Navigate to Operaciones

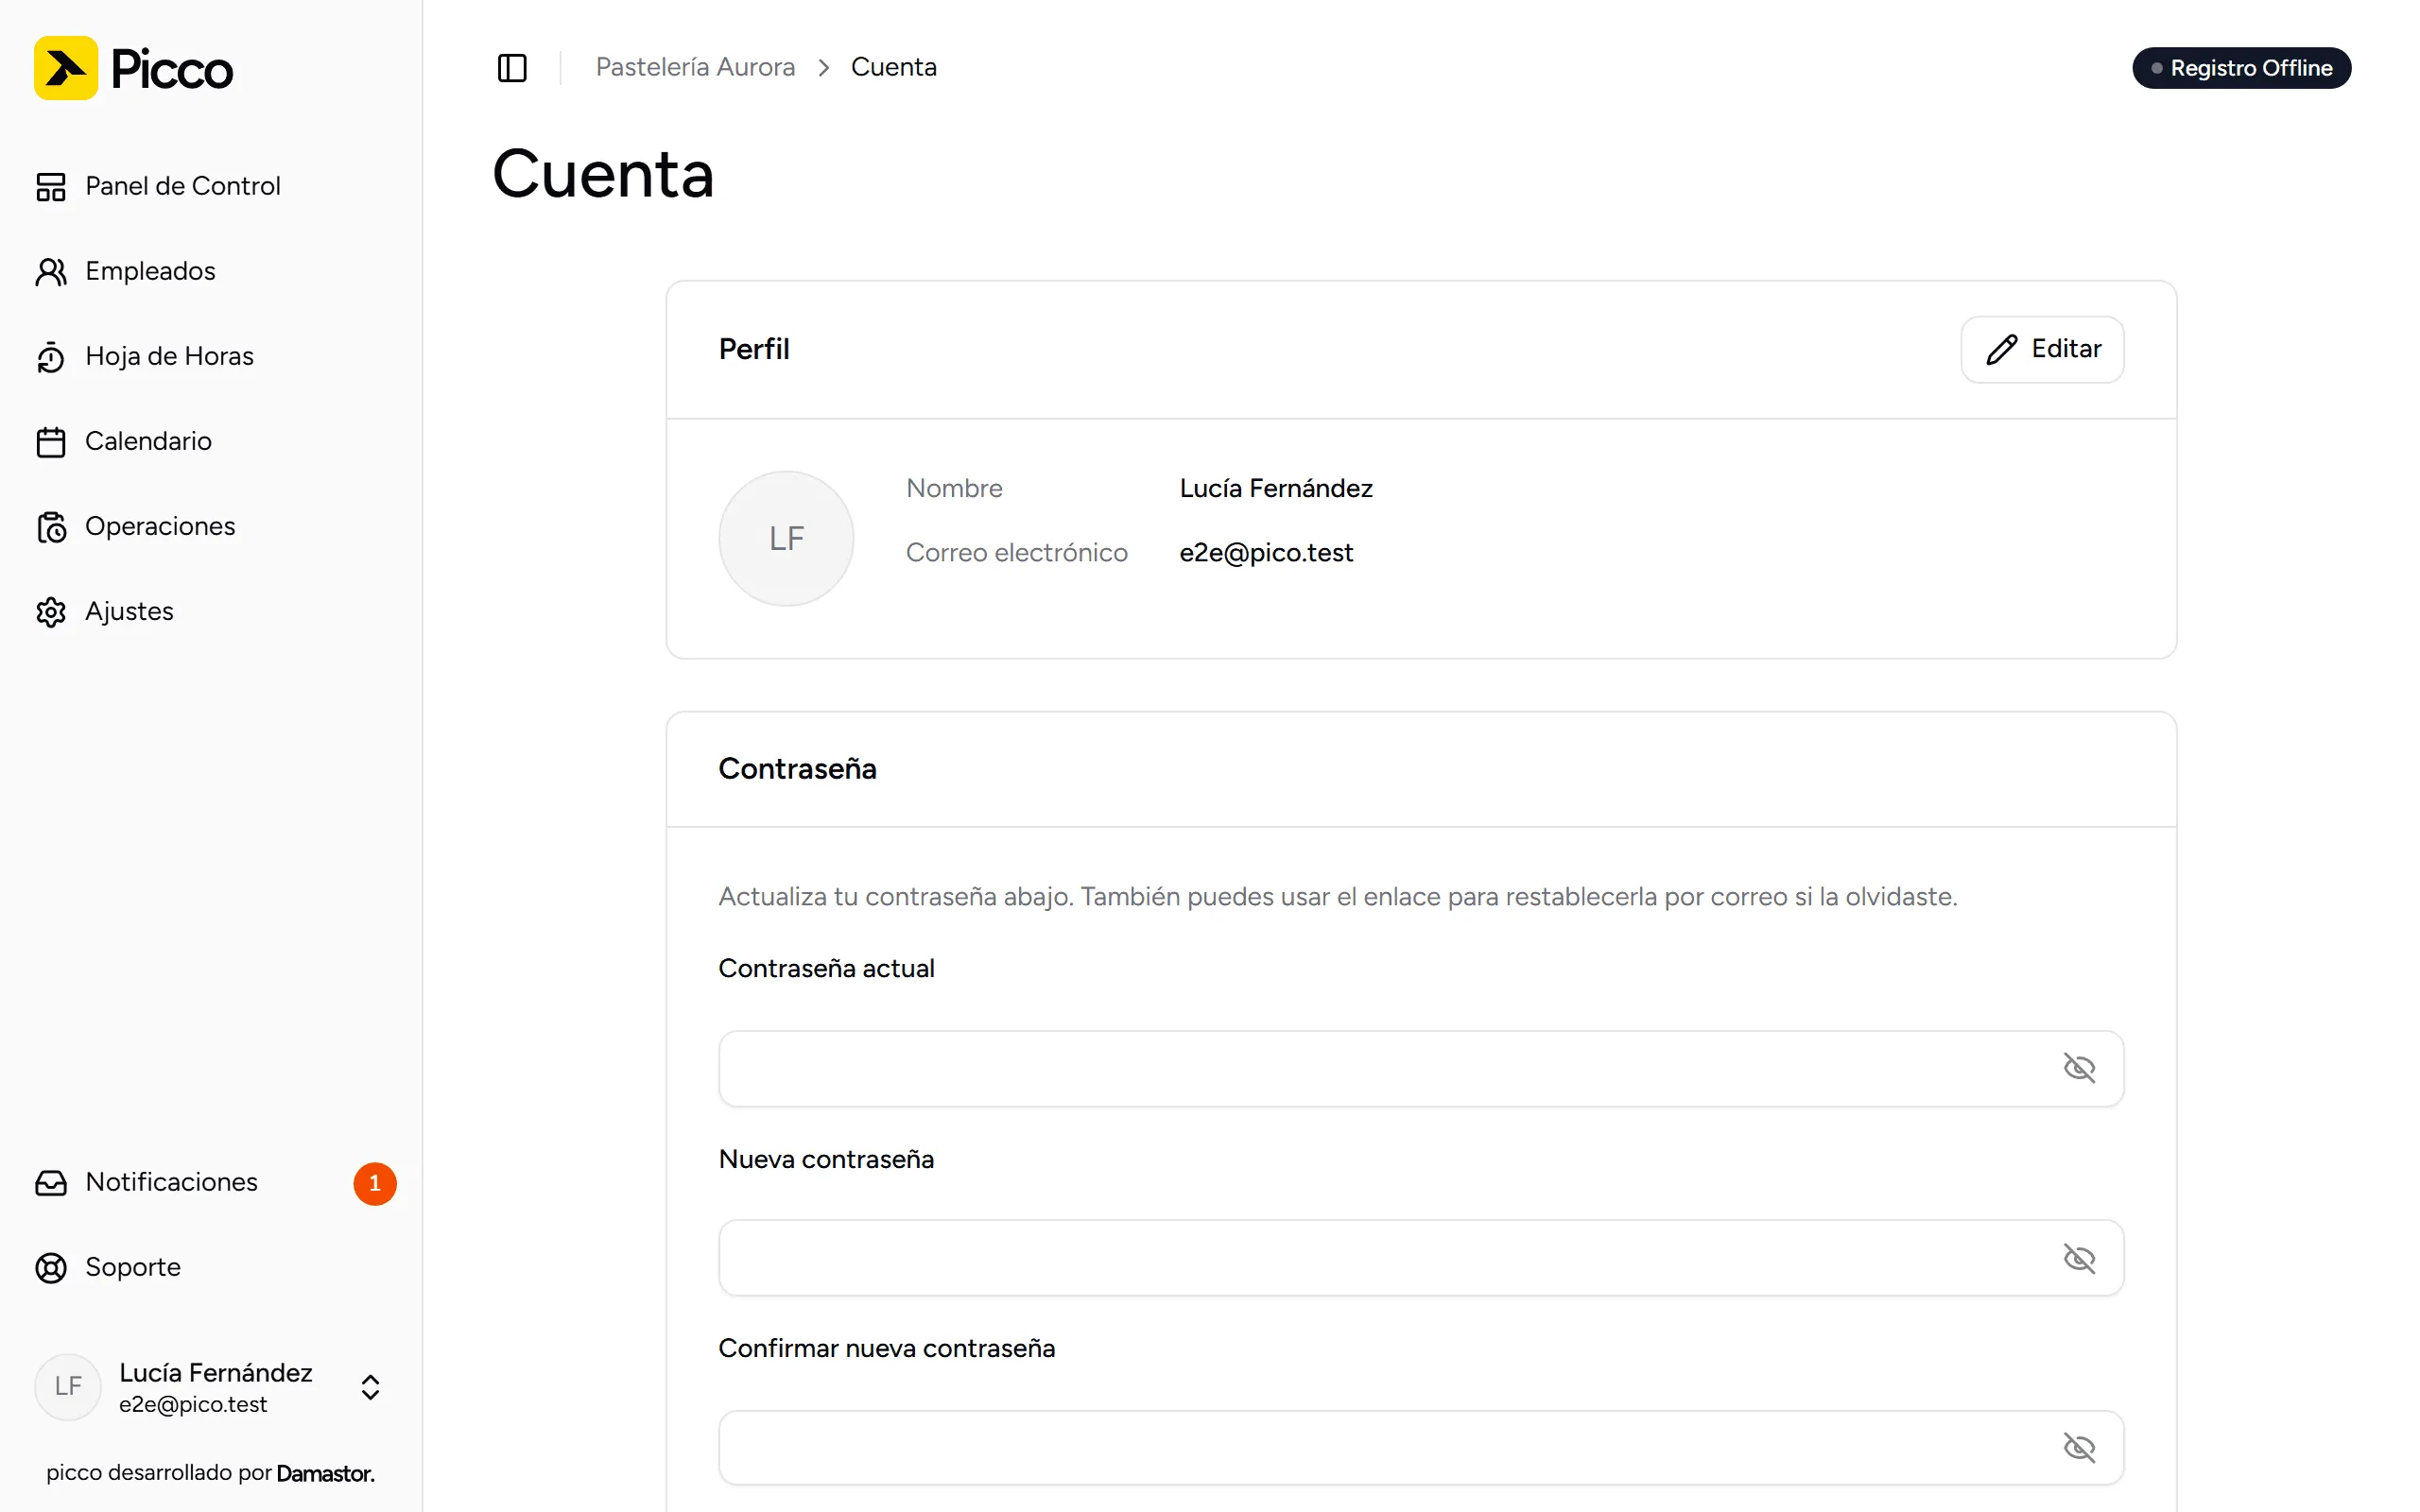(x=211, y=526)
